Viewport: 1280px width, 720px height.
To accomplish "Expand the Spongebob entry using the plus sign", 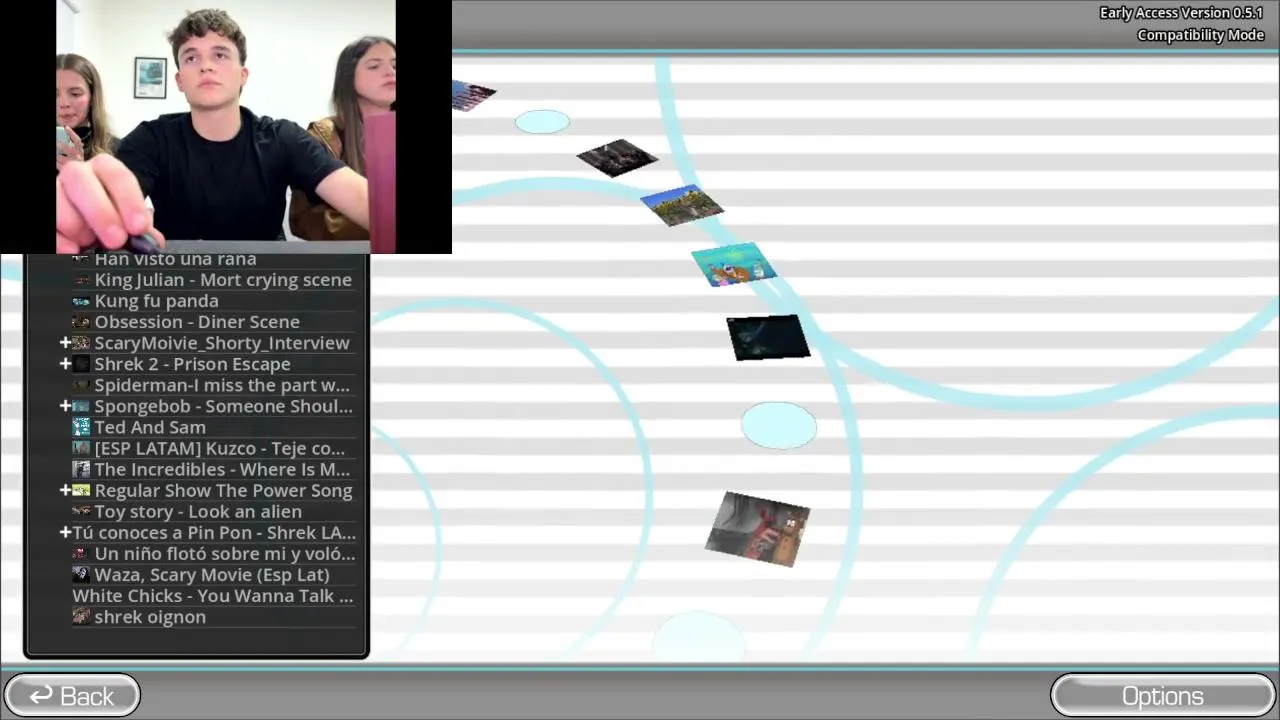I will [65, 406].
